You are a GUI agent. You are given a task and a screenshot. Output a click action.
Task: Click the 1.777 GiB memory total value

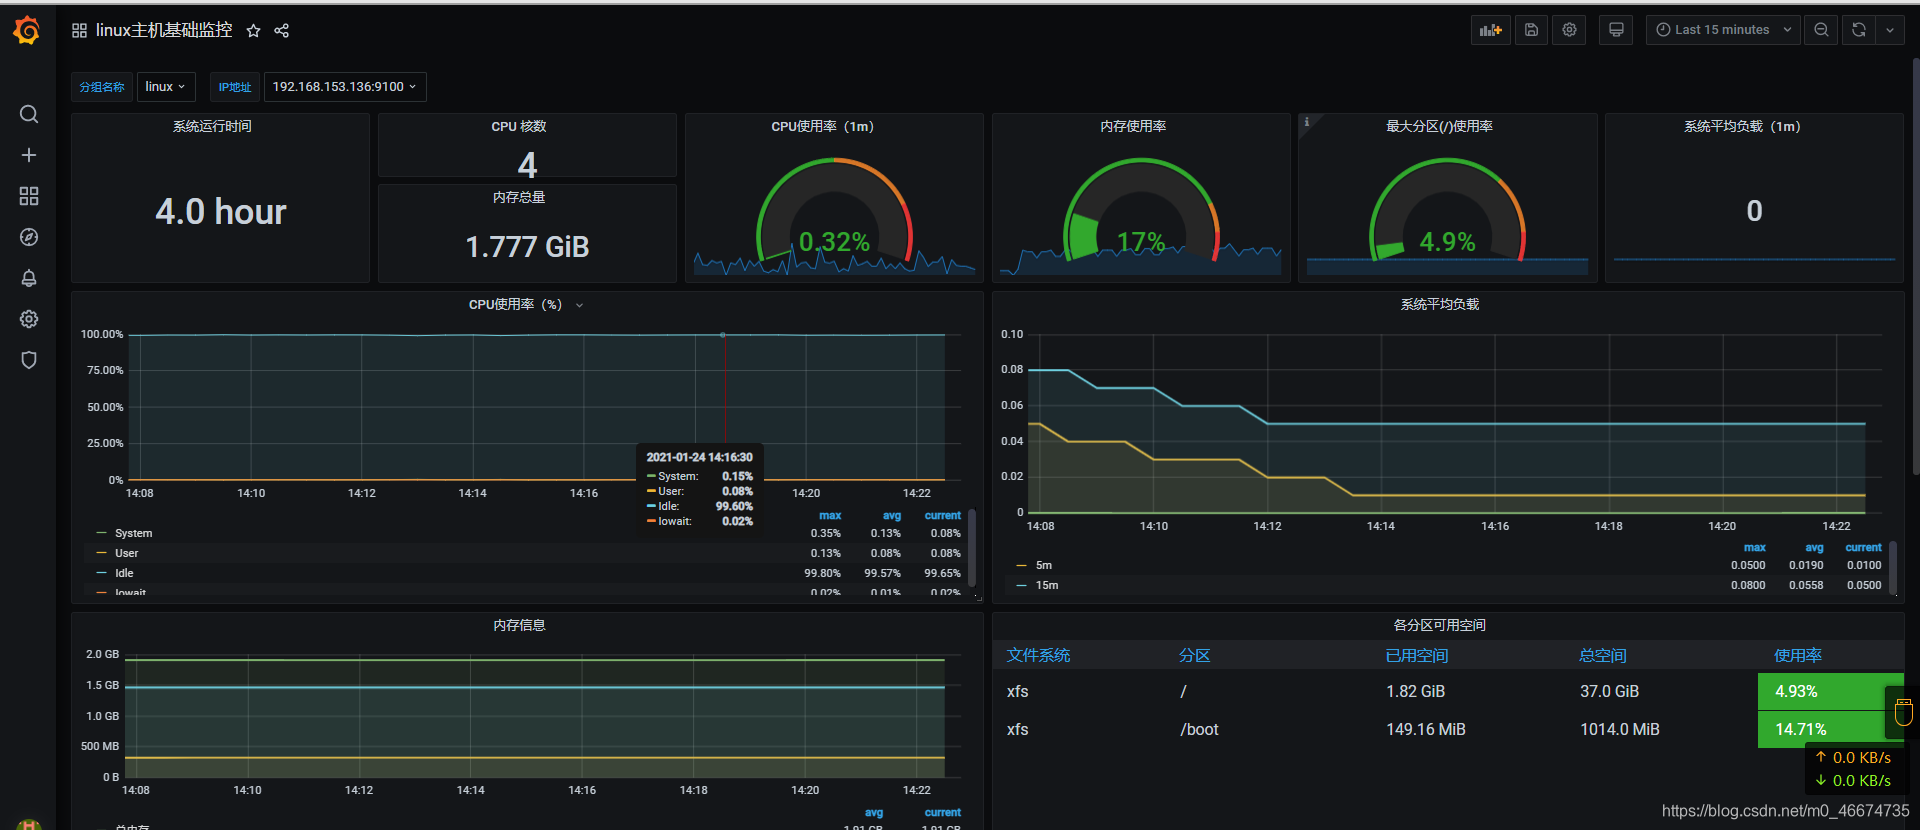[x=527, y=247]
